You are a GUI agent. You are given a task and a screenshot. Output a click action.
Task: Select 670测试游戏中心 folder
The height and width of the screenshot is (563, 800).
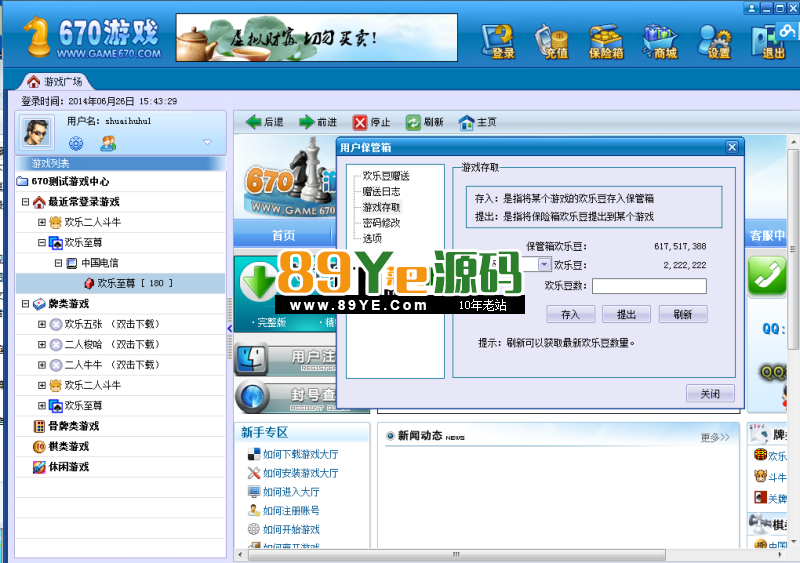[63, 181]
